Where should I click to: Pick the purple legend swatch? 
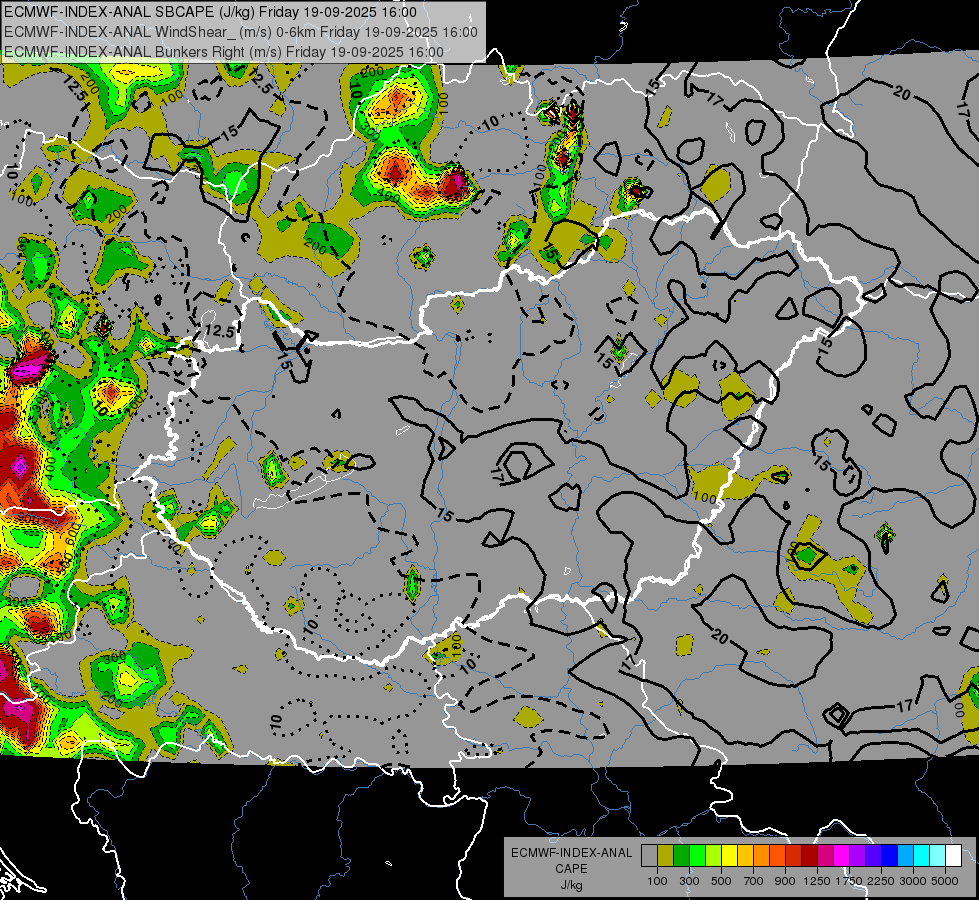(x=858, y=856)
